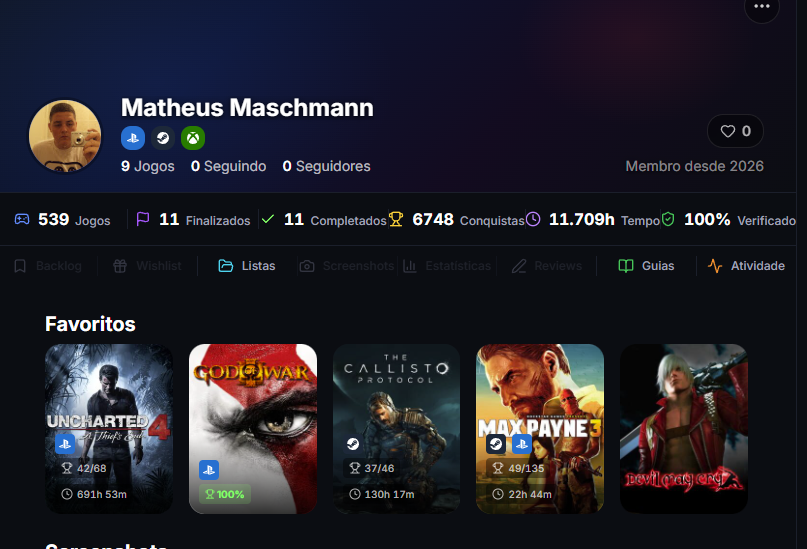Open the three-dots more options menu
Viewport: 807px width, 549px height.
coord(762,7)
